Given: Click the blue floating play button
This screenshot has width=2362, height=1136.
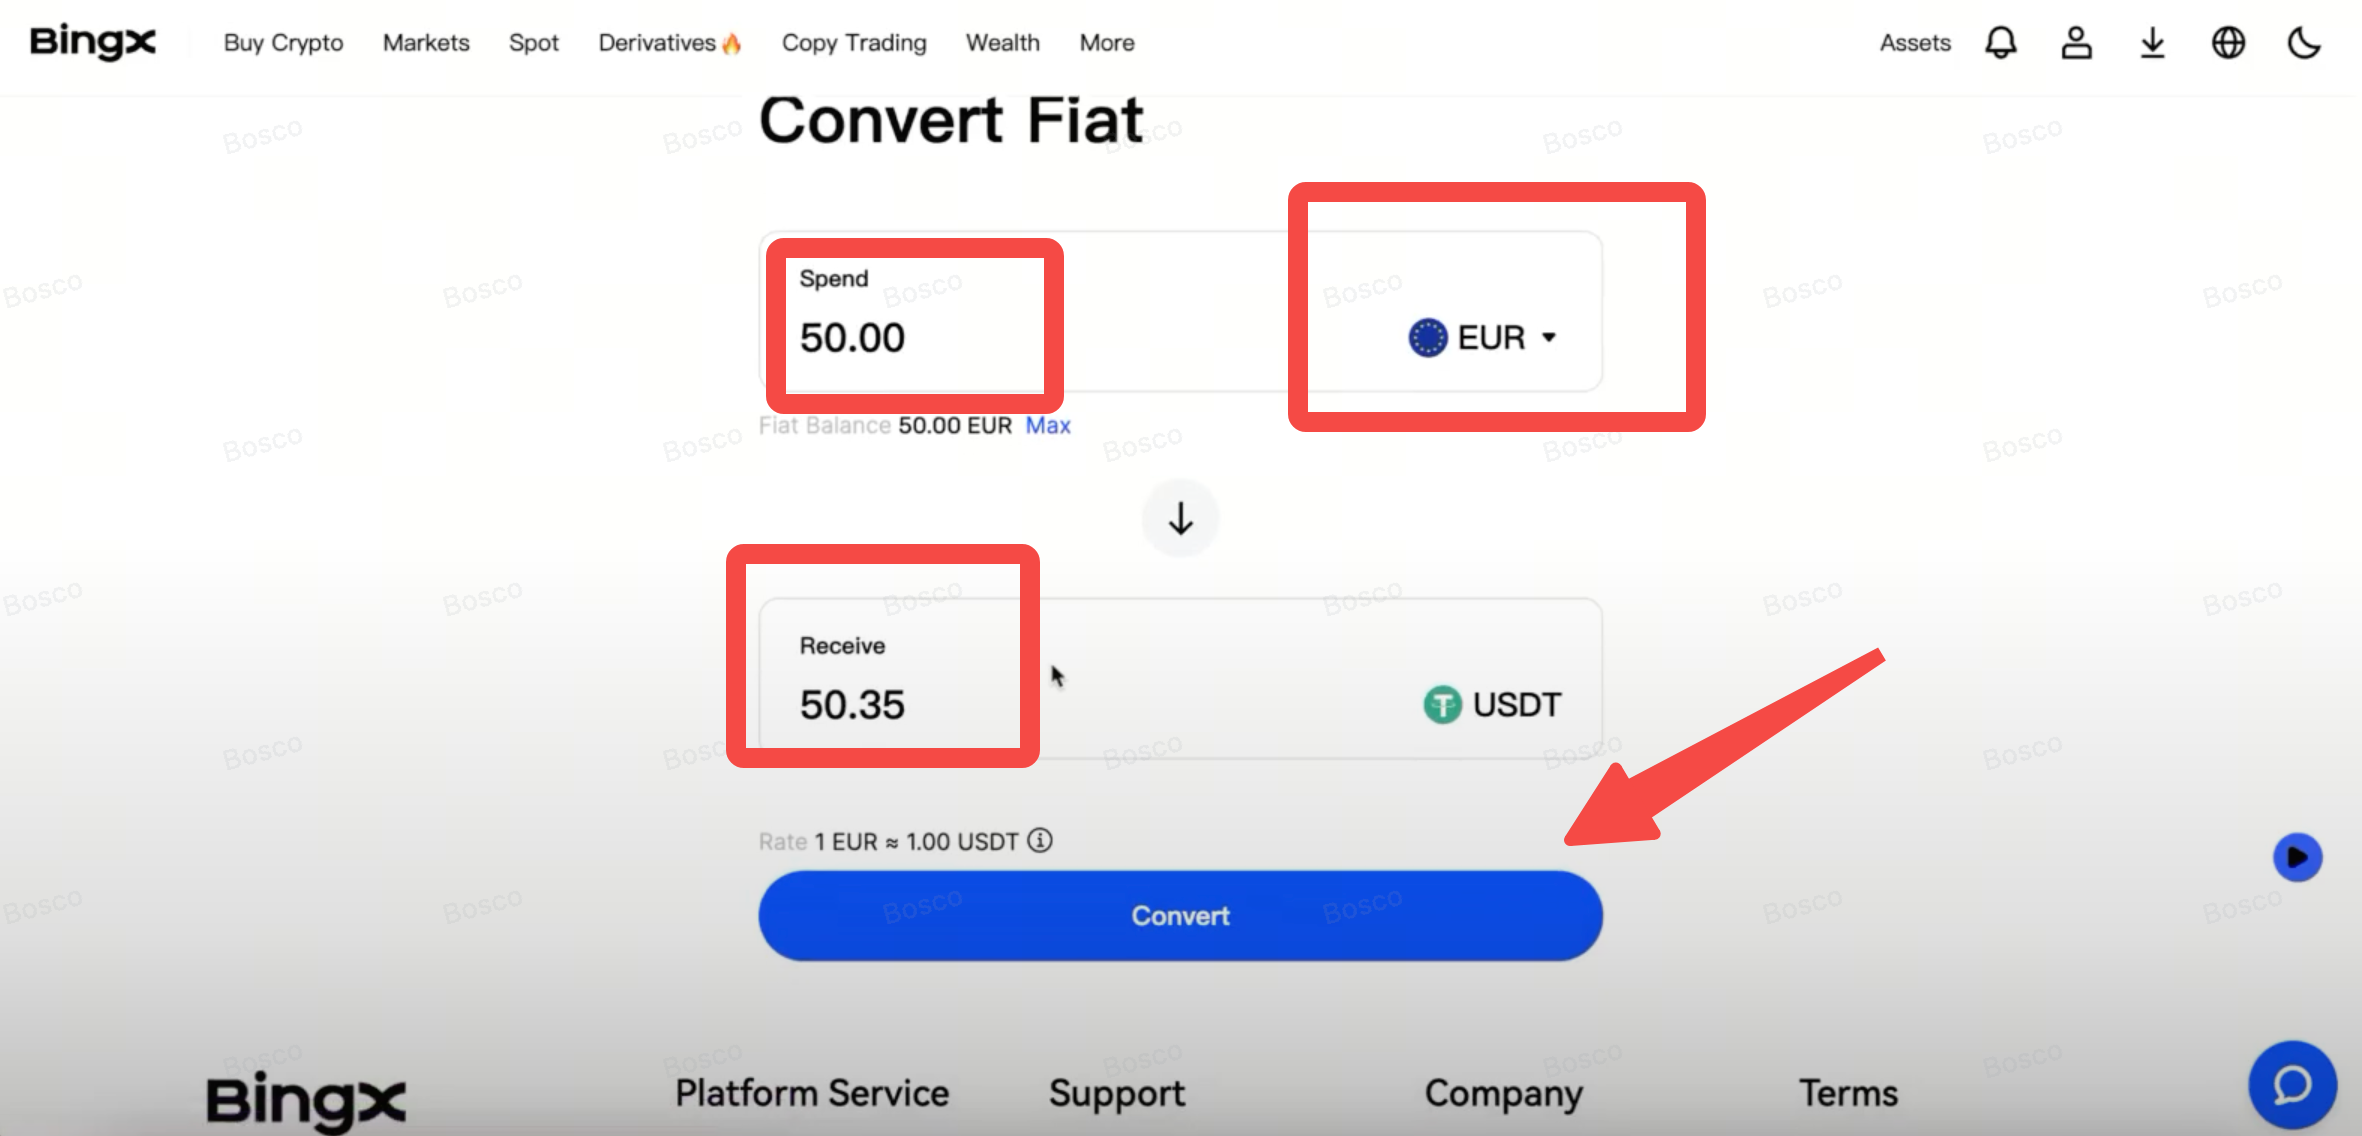Looking at the screenshot, I should pyautogui.click(x=2297, y=857).
